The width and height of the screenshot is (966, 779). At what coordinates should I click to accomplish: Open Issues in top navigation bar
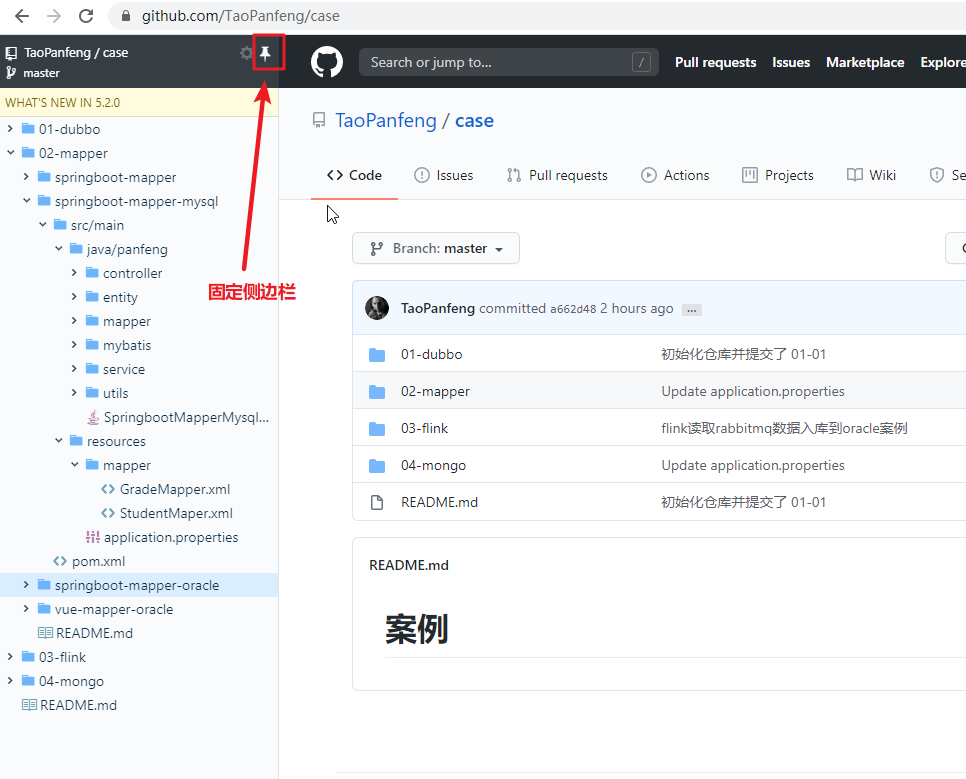791,62
